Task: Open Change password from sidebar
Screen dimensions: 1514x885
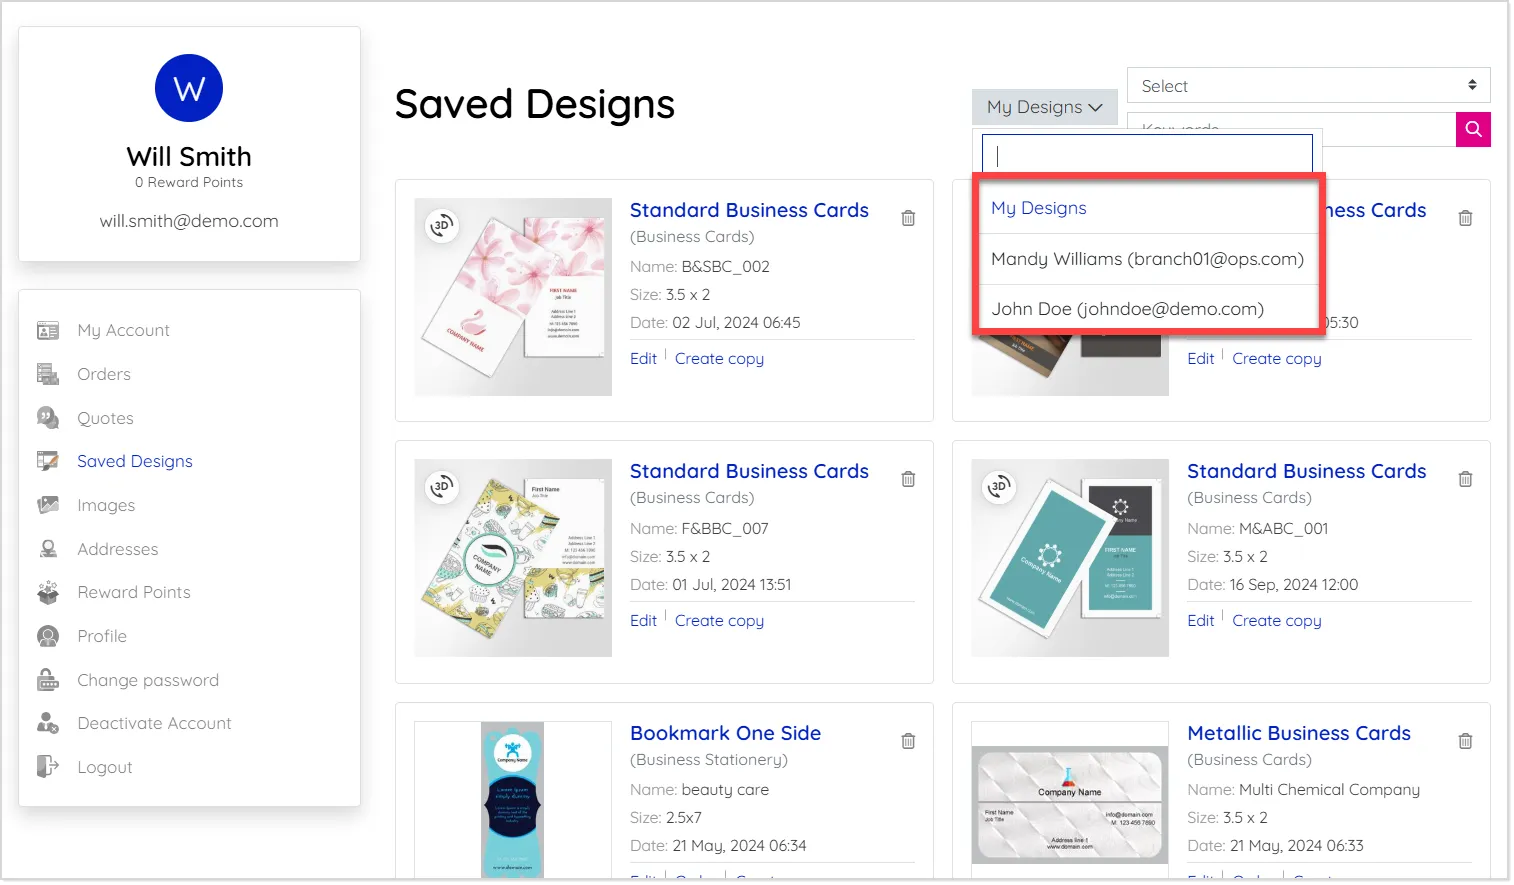Action: point(148,680)
